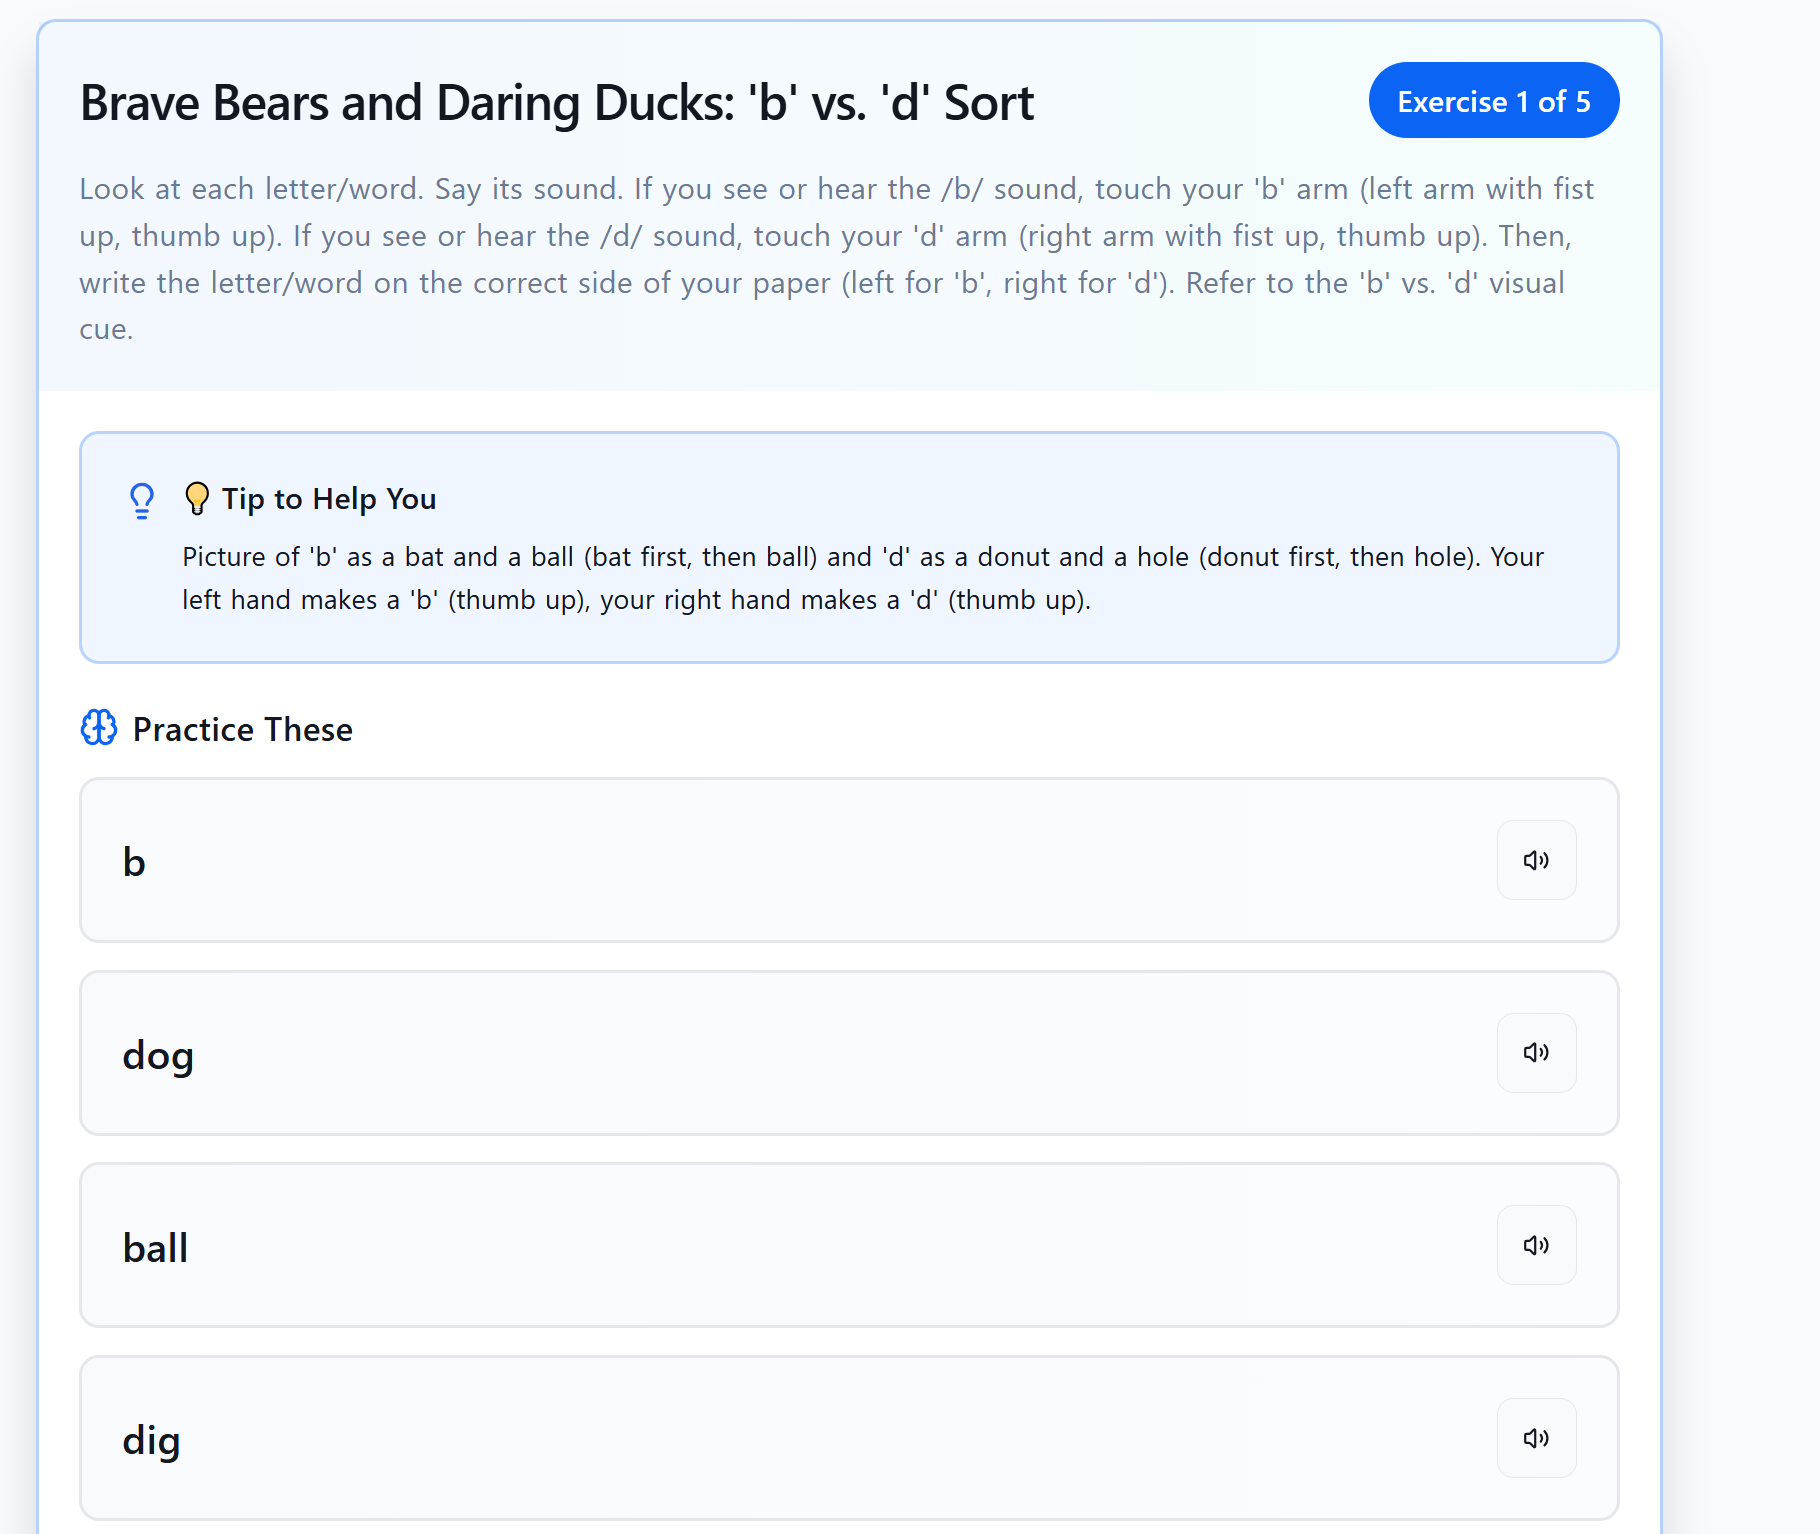Click the 'Brave Bears and Daring Ducks' title
Screen dimensions: 1820x1534
pos(556,103)
